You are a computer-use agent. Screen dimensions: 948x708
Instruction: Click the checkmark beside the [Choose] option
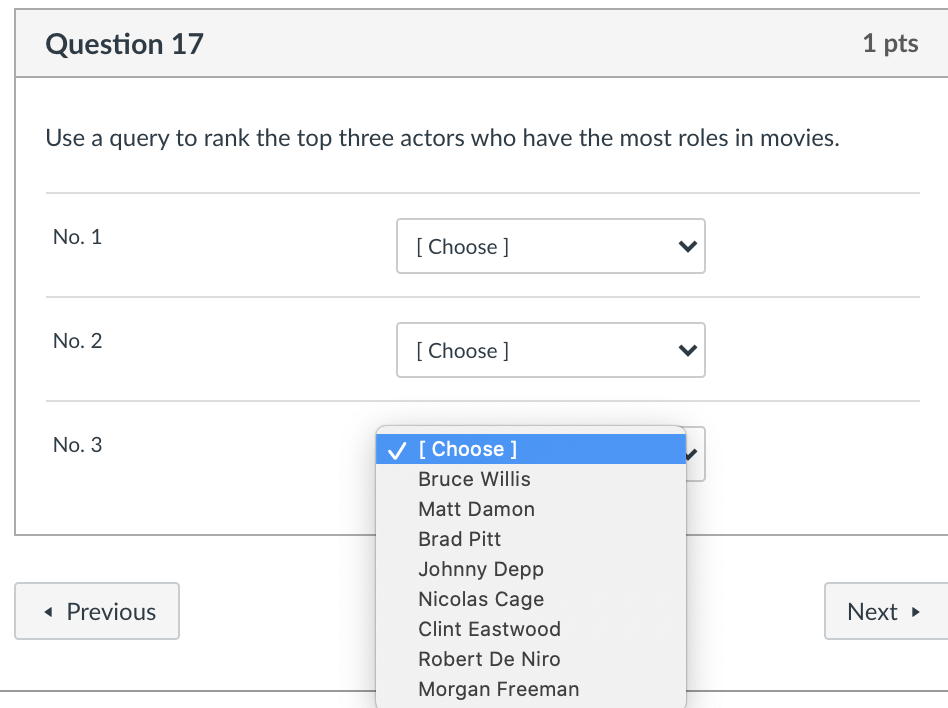(x=397, y=450)
